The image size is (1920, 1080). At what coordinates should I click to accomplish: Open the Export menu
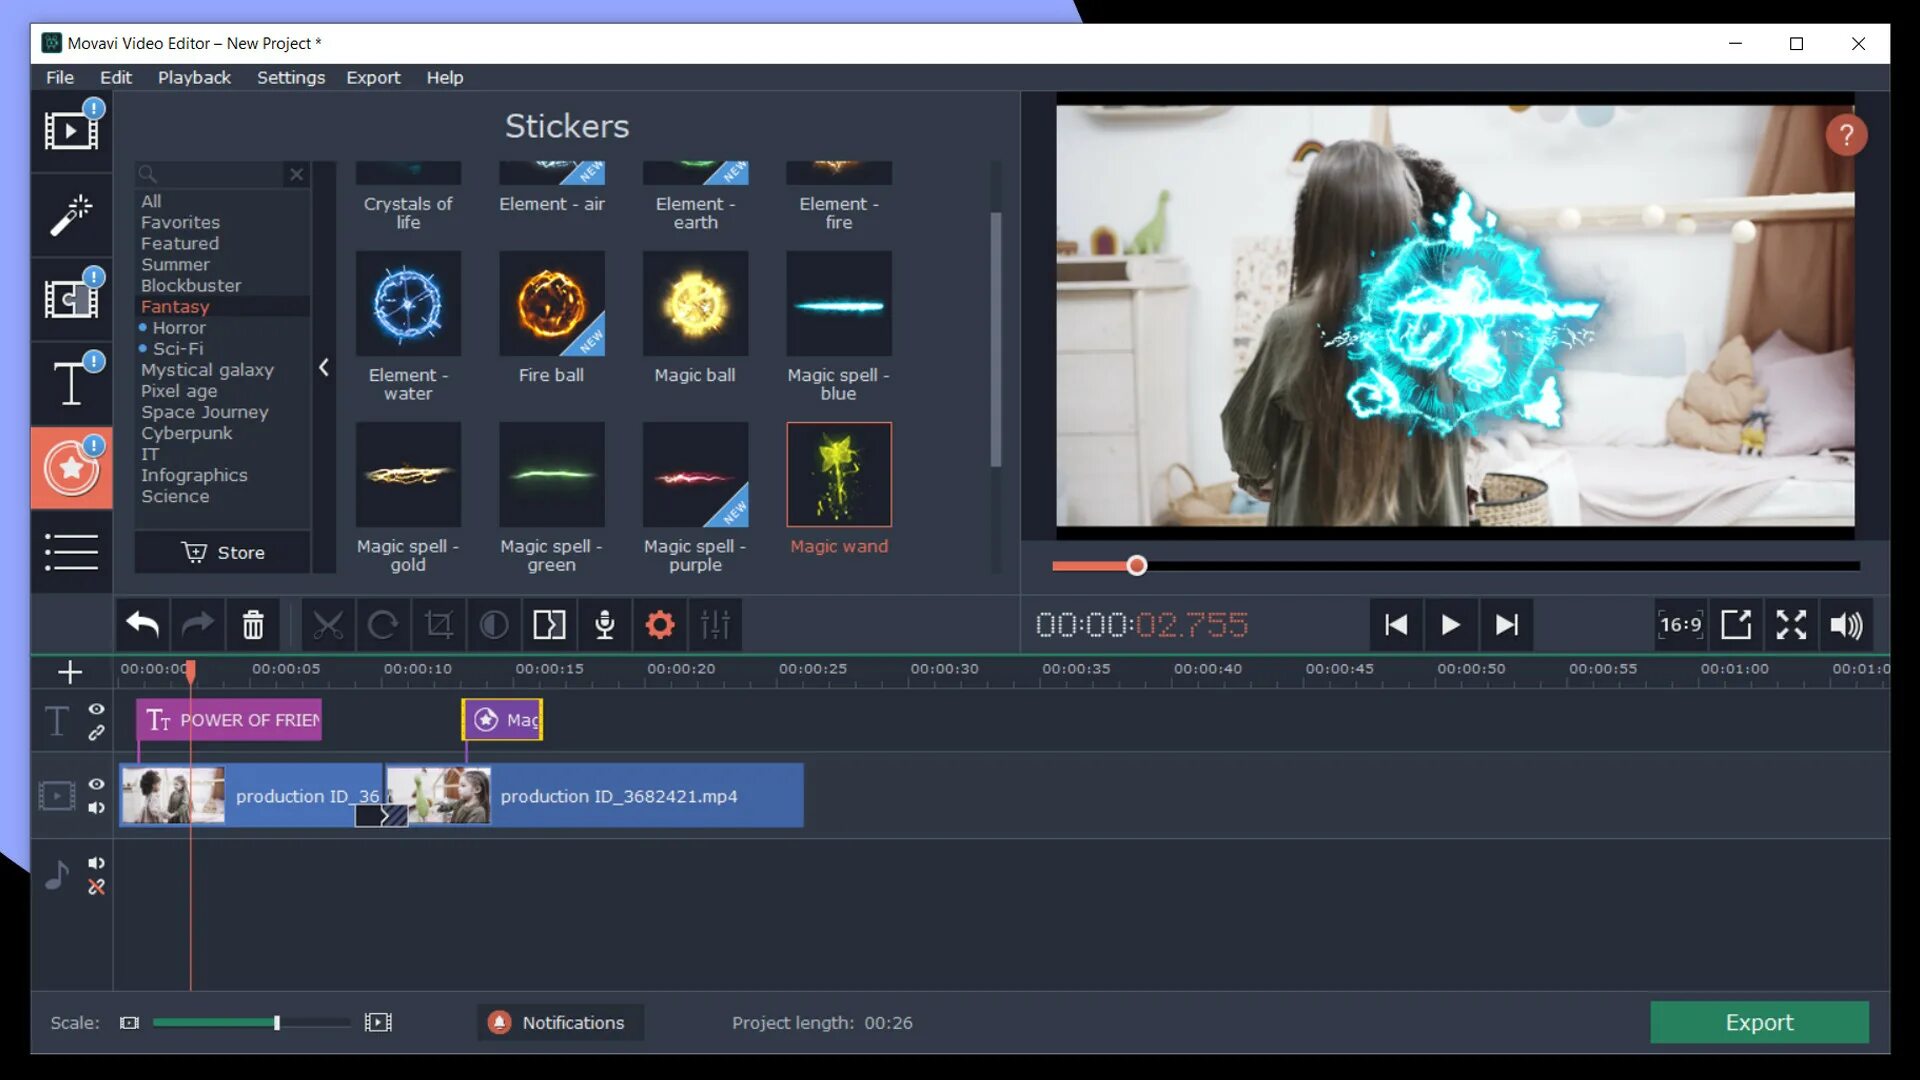[373, 76]
